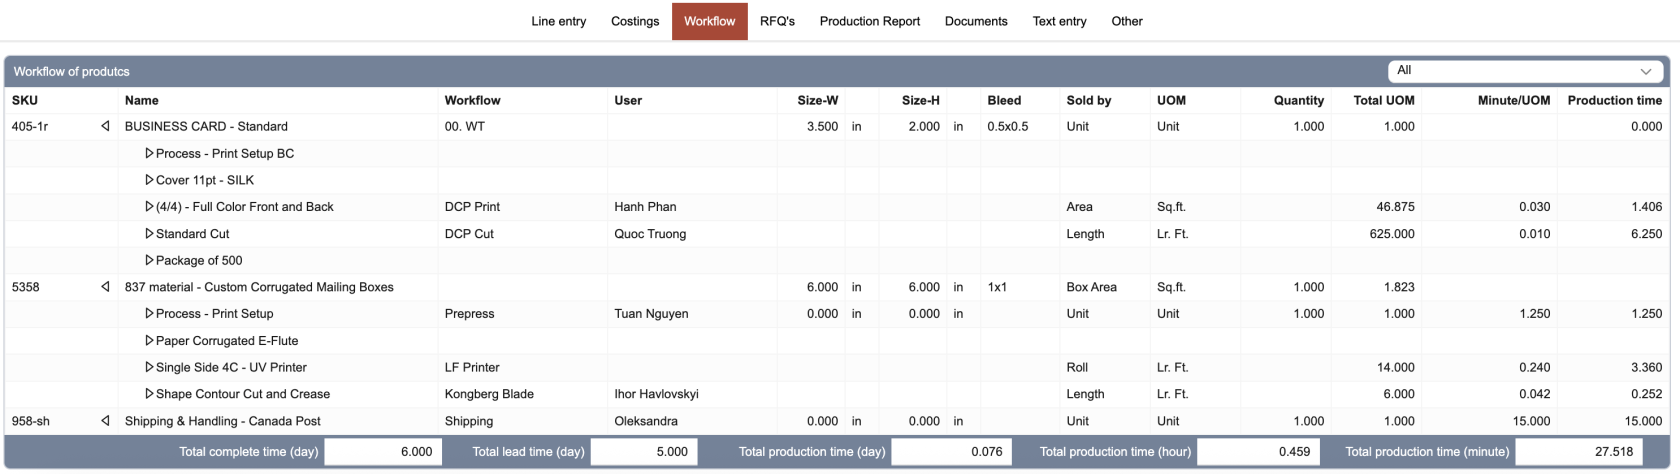Collapse the 5358 Custom Corrugated Mailing Boxes row
The image size is (1680, 474).
point(105,287)
